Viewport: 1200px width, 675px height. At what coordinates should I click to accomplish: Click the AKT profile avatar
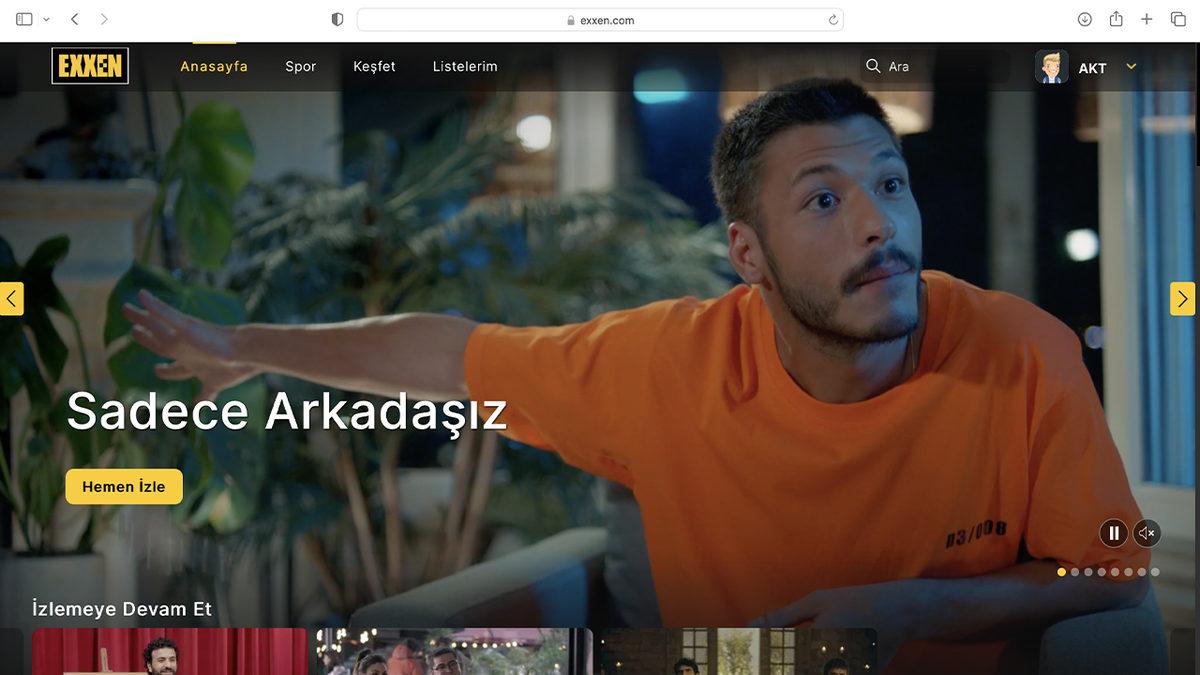coord(1051,67)
